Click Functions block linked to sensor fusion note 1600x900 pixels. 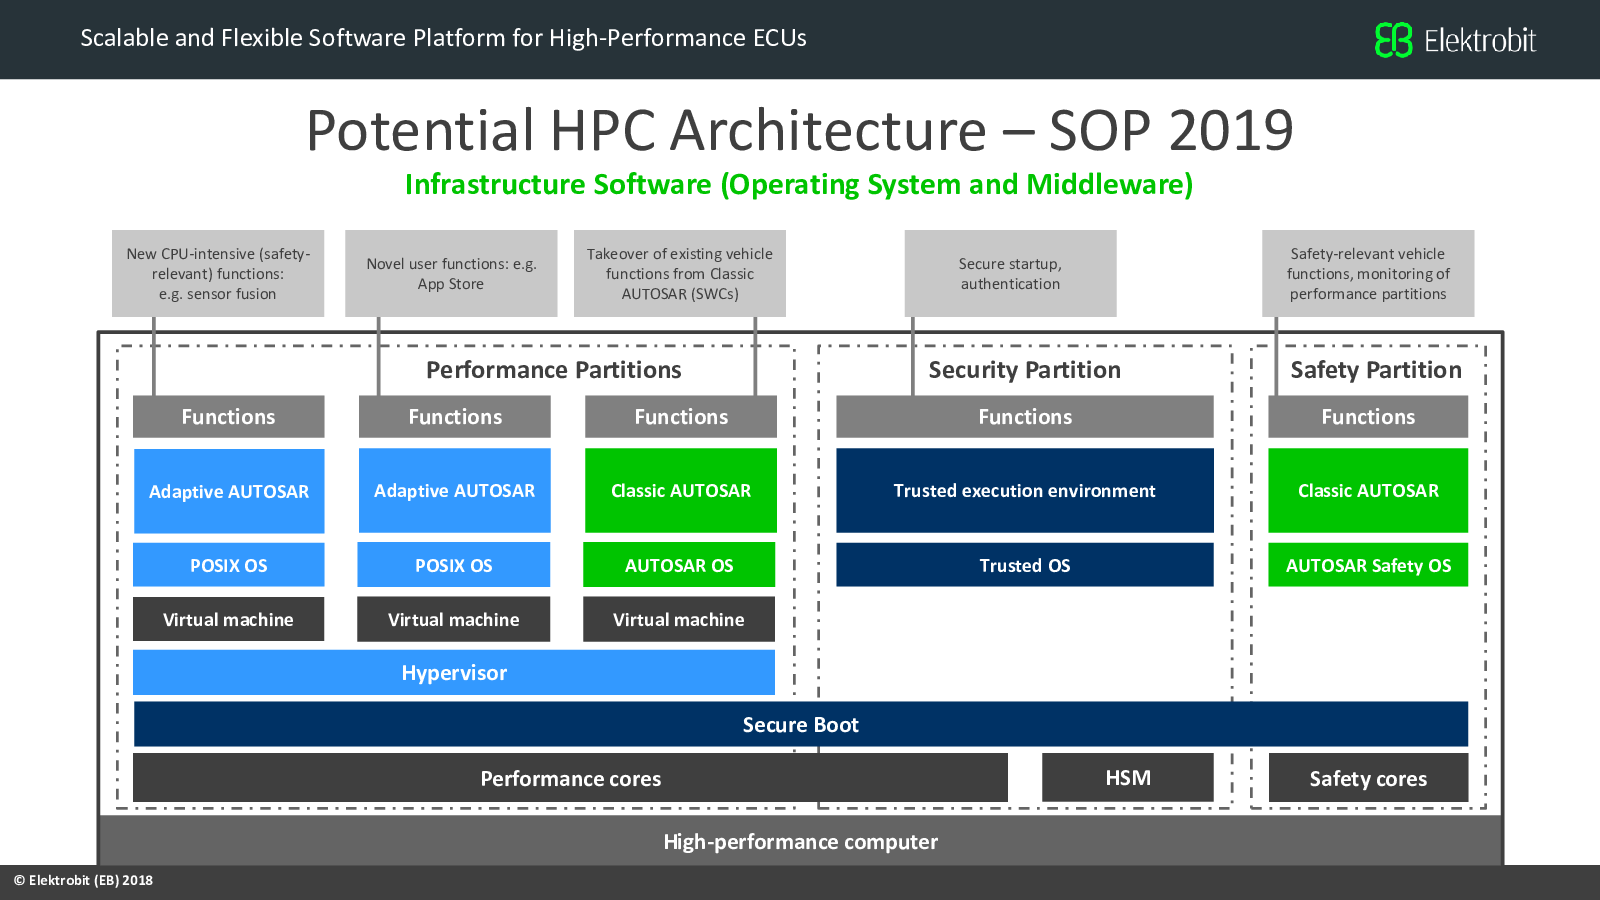(x=229, y=417)
